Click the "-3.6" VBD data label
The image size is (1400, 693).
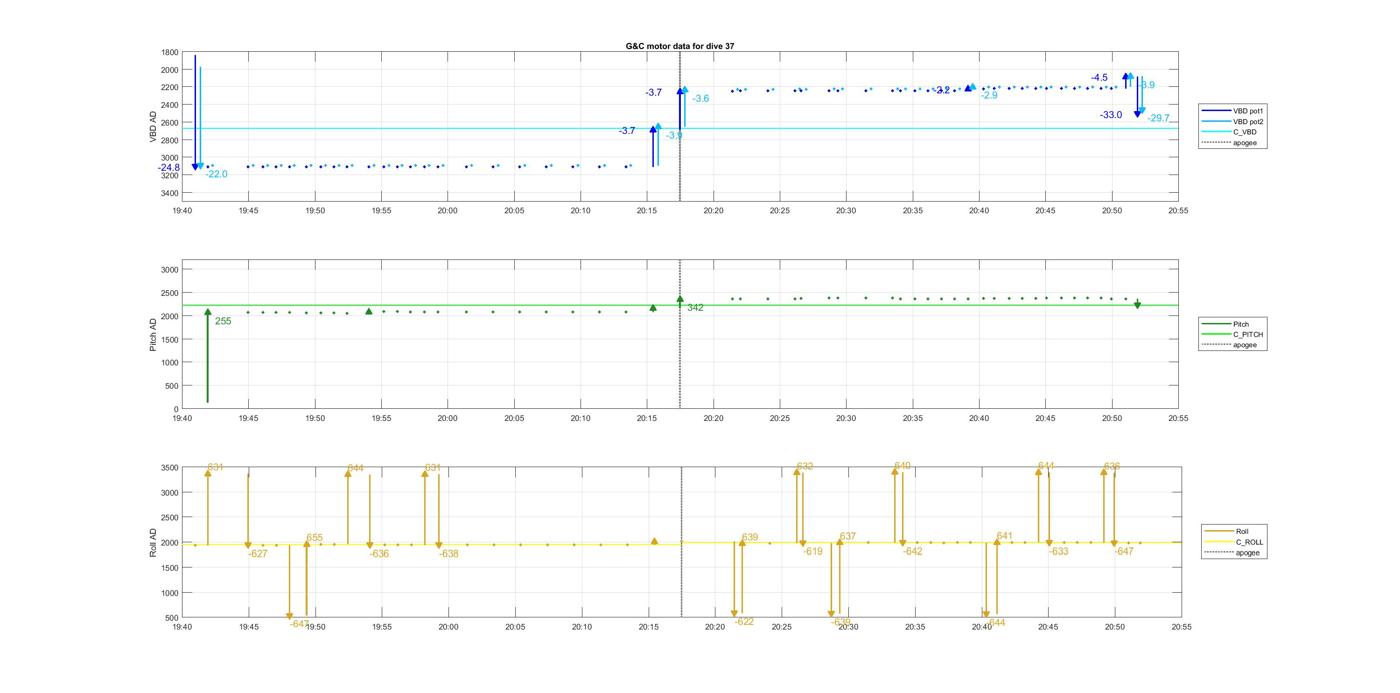[701, 98]
